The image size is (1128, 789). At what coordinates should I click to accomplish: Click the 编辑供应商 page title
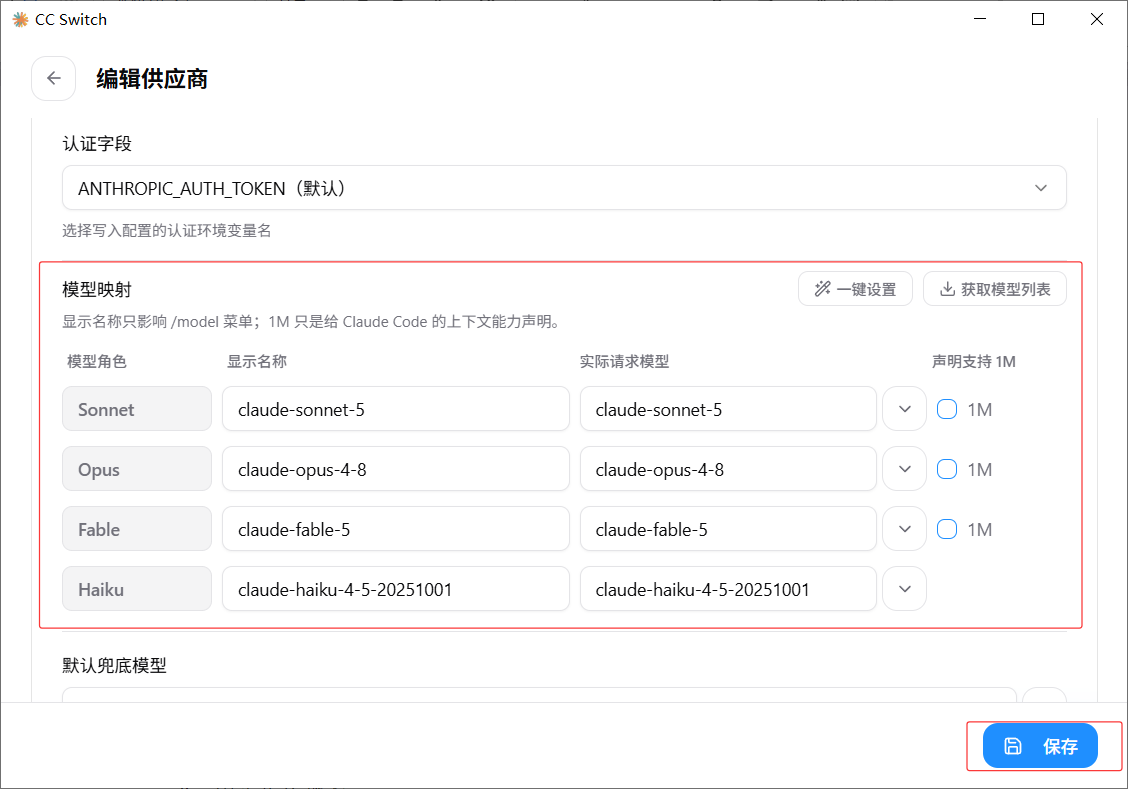tap(152, 79)
